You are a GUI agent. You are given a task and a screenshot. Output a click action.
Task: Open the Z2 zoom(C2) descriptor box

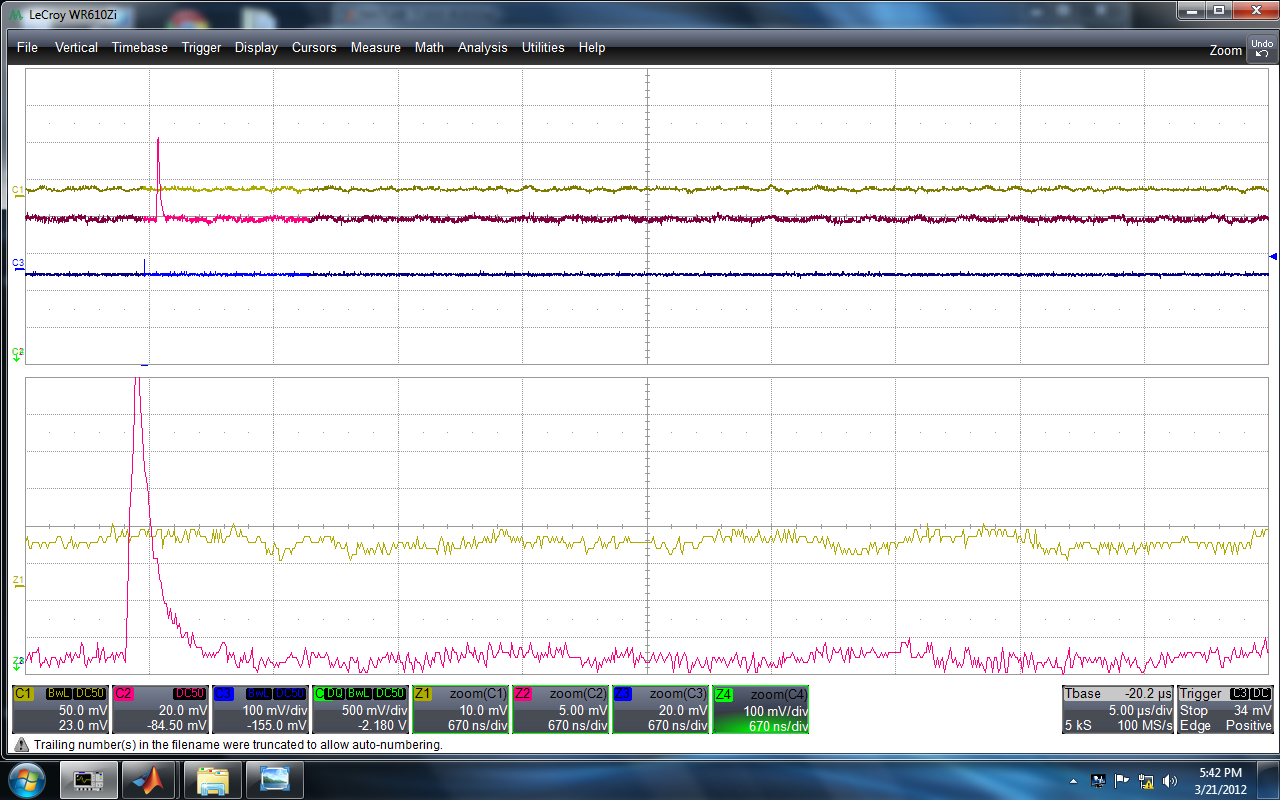click(560, 710)
